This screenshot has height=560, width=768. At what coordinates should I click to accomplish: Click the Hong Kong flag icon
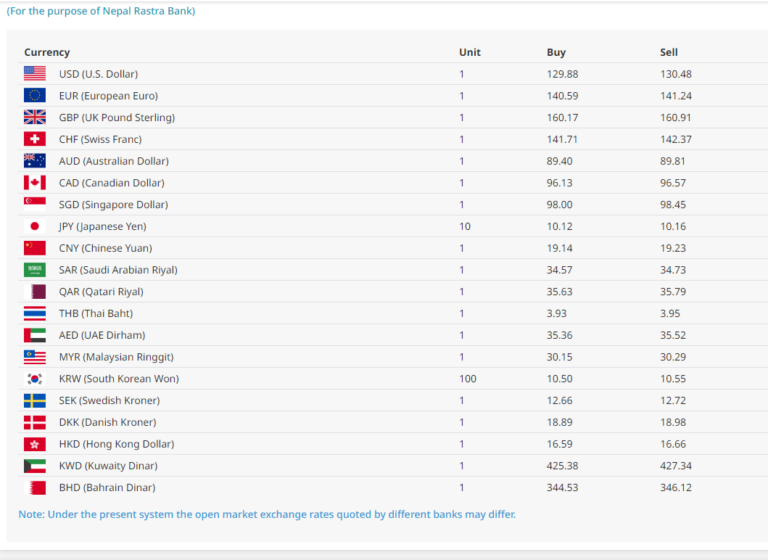pyautogui.click(x=35, y=444)
